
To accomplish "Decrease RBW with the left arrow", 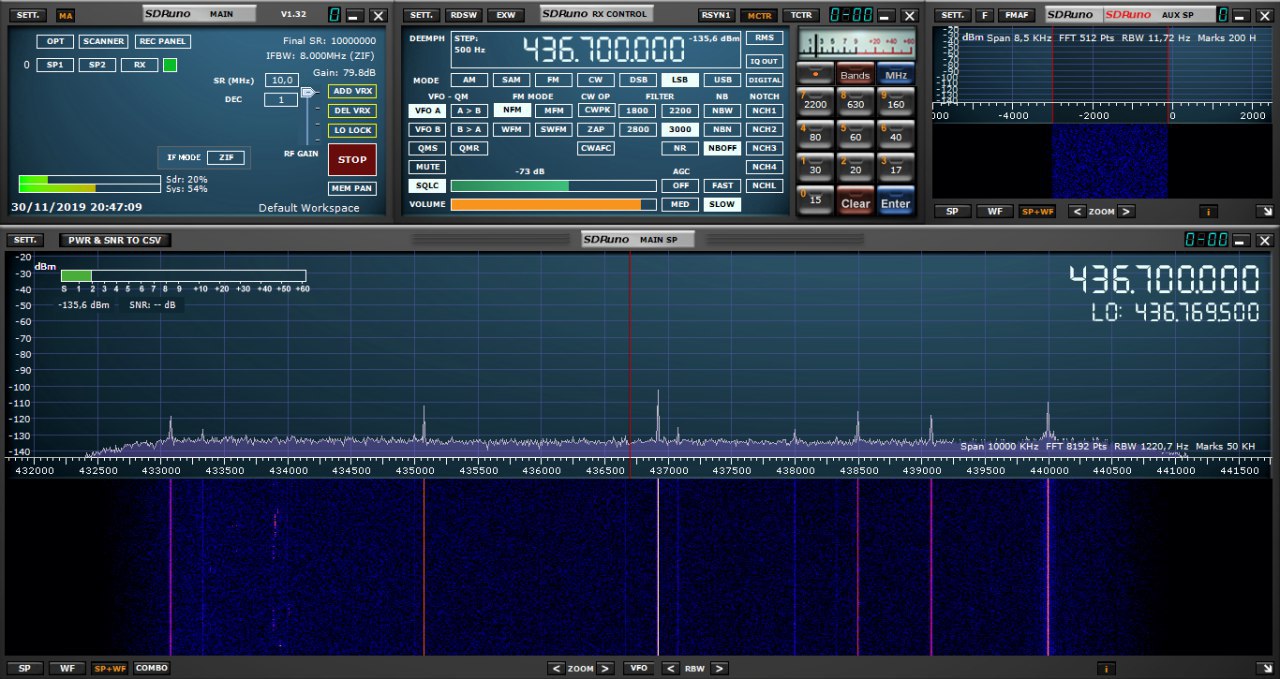I will [x=671, y=668].
